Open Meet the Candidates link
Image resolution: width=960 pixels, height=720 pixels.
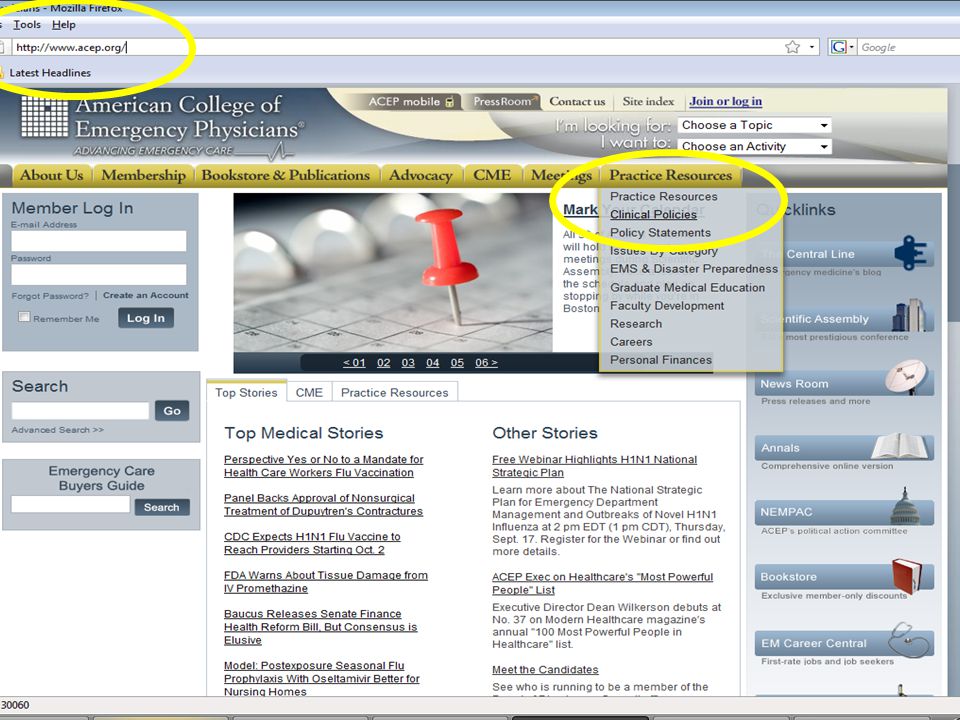pos(546,670)
